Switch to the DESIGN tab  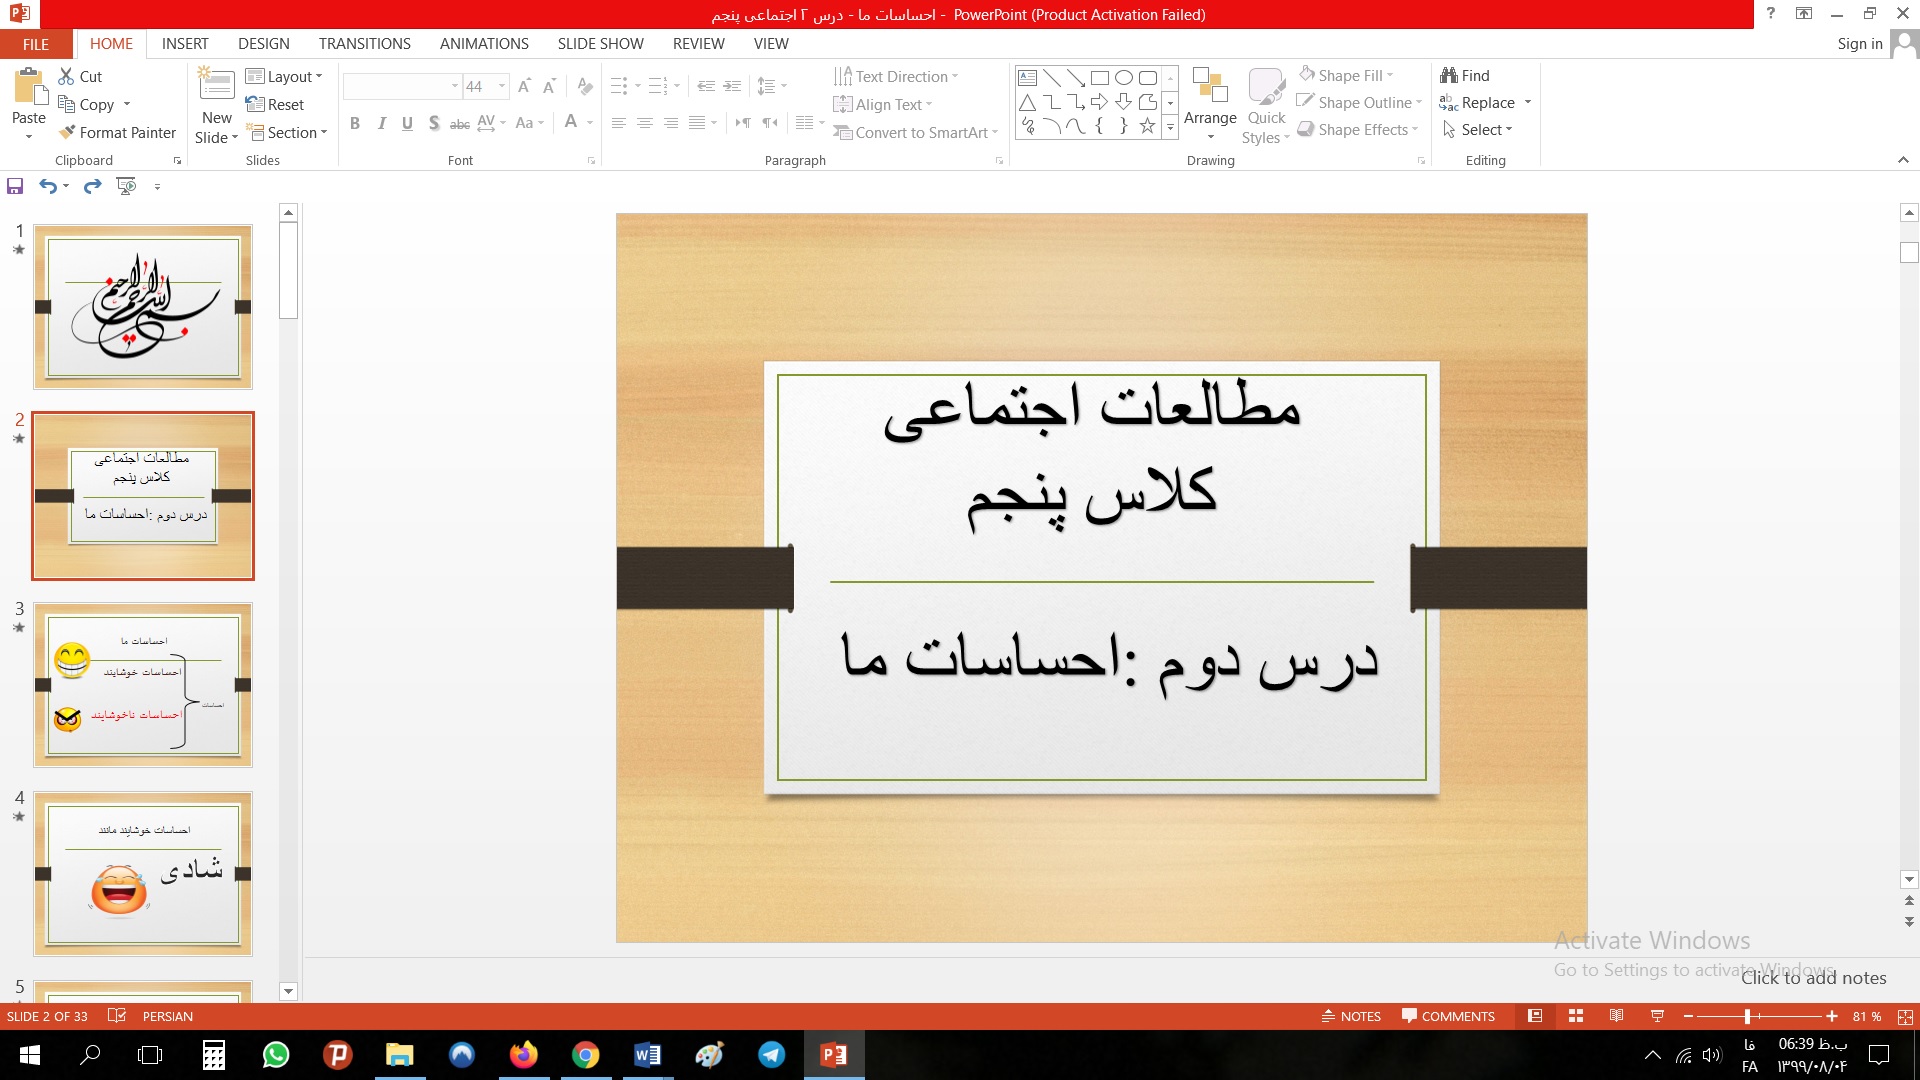[x=263, y=44]
